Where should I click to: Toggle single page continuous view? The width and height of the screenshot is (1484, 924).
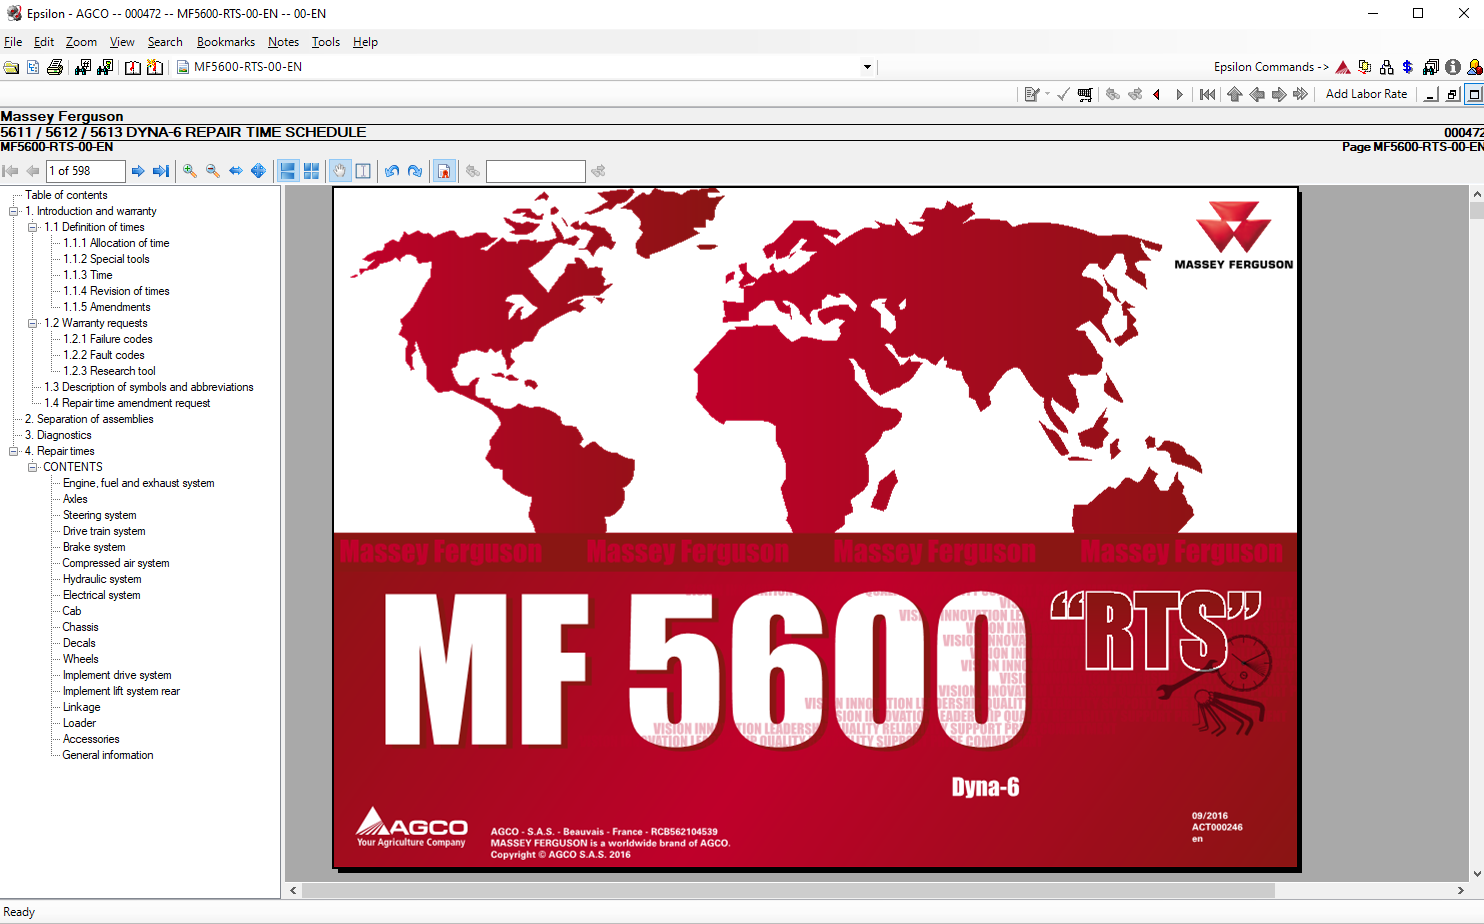point(288,171)
